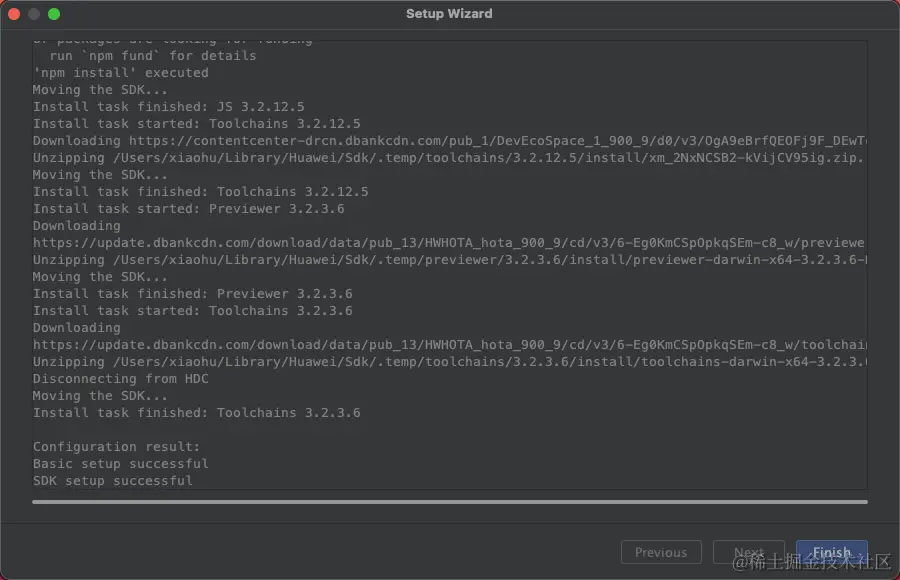Click the installation progress bar
The width and height of the screenshot is (900, 580).
449,501
